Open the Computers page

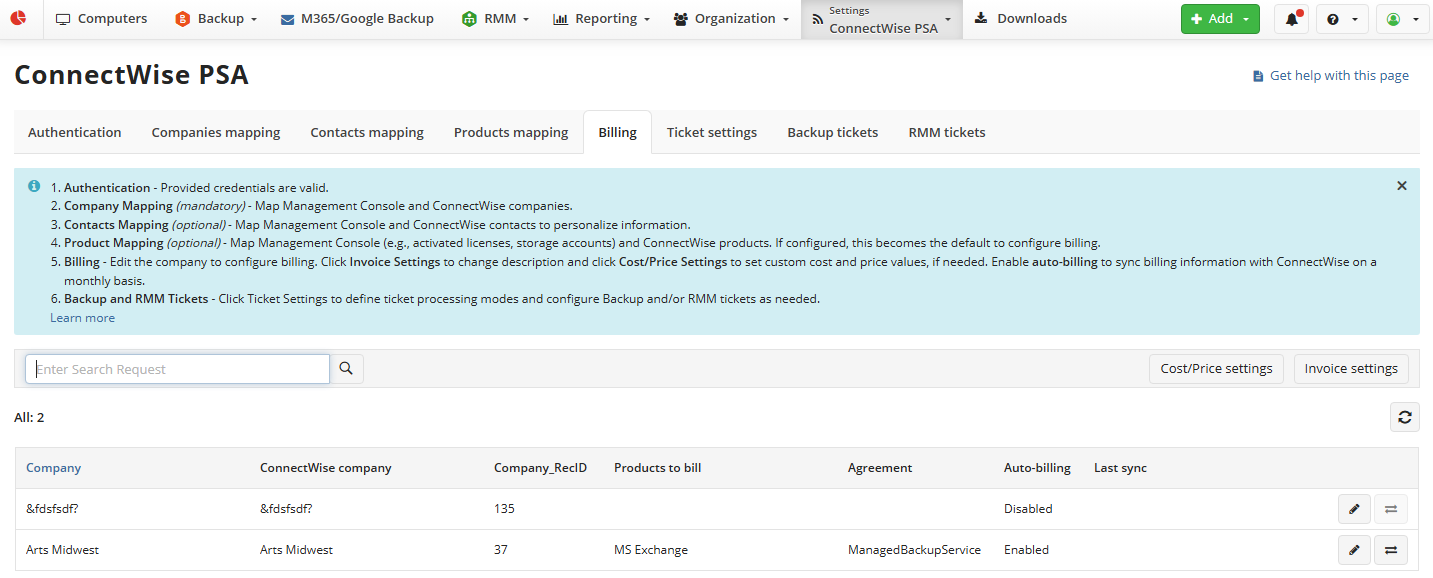[x=101, y=19]
